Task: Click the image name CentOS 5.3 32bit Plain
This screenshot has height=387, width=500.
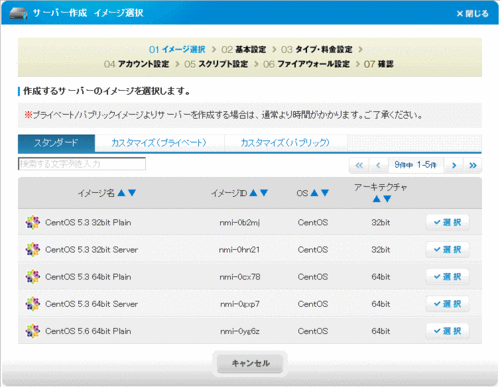Action: (x=88, y=223)
